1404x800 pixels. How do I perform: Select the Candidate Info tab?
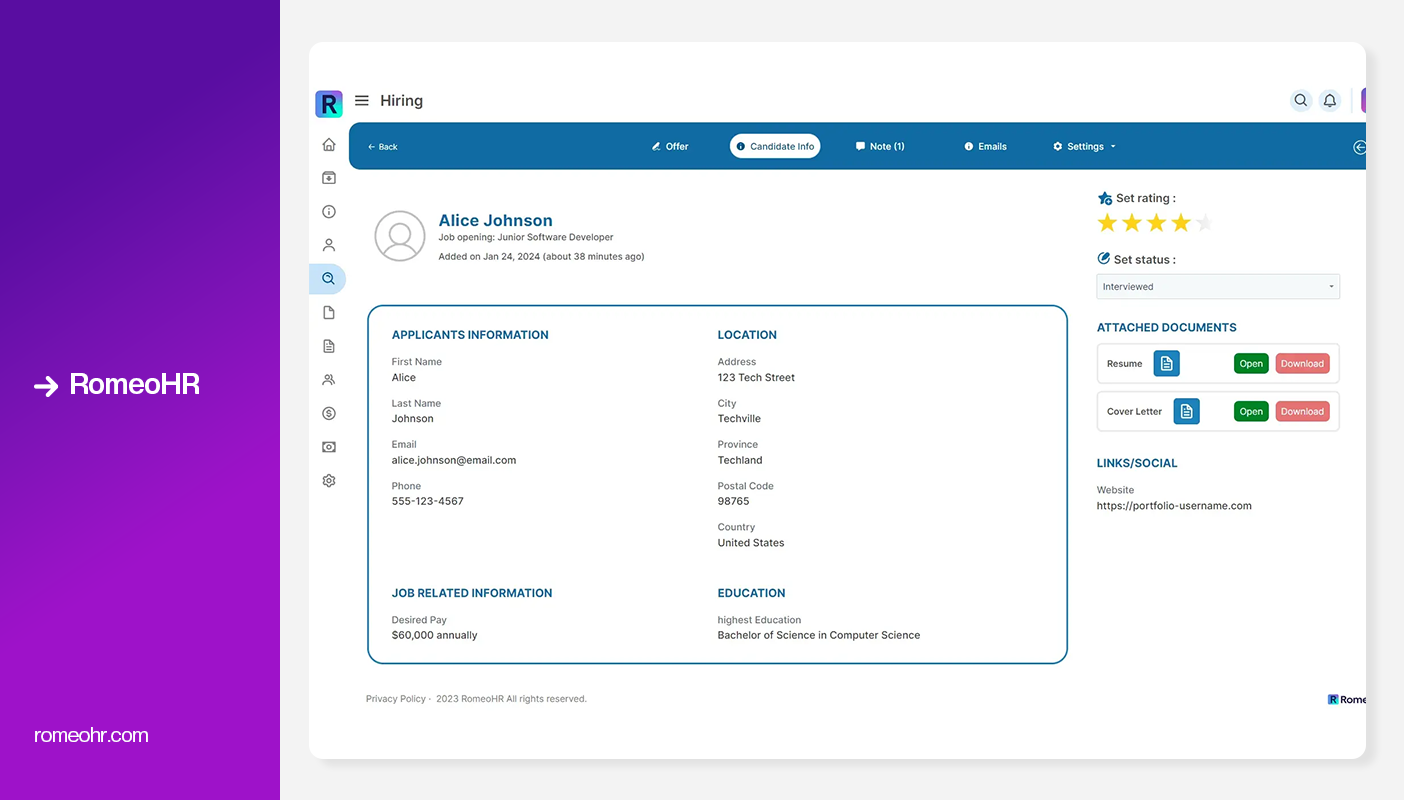click(x=775, y=146)
